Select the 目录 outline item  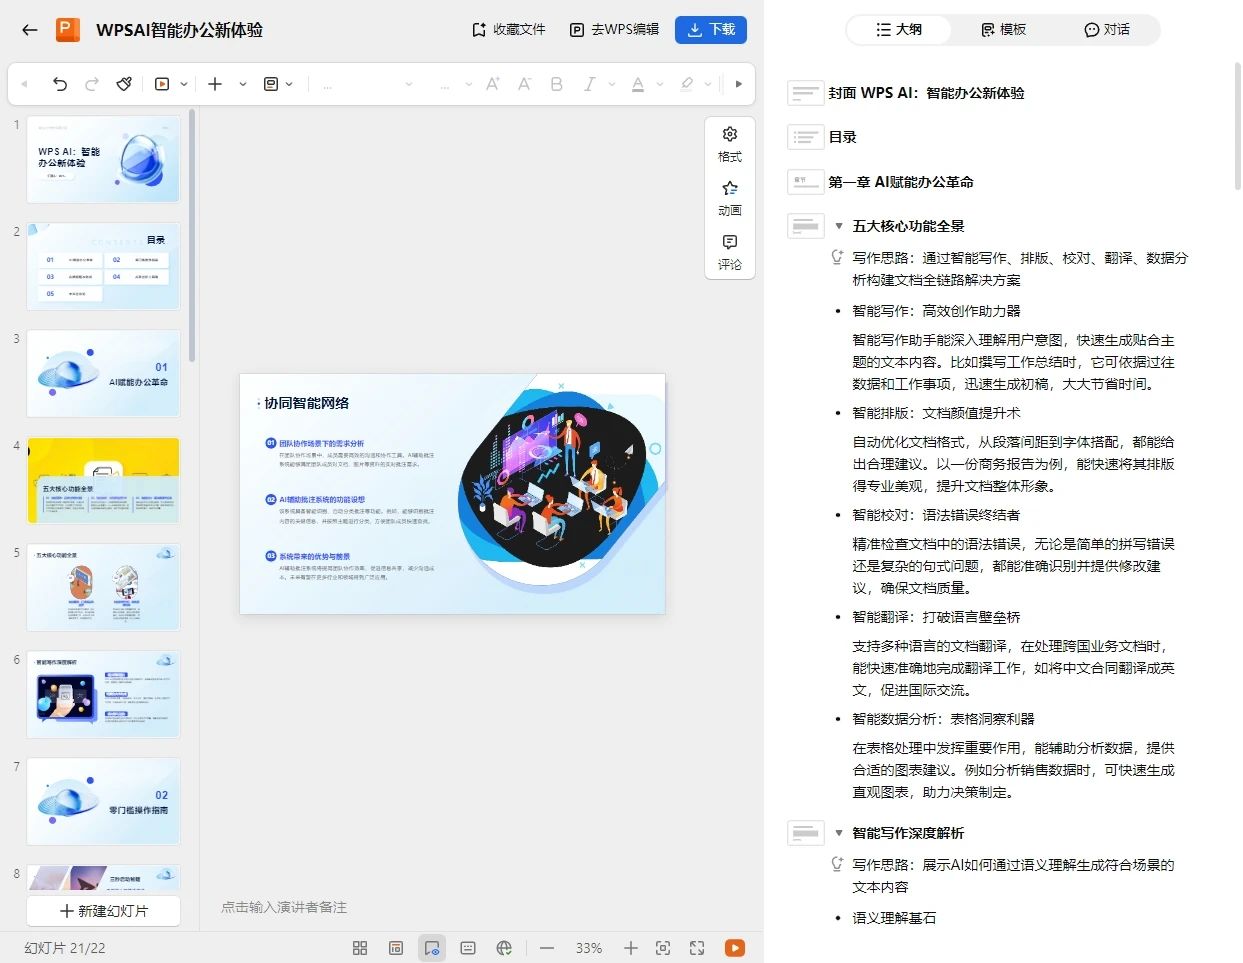[842, 137]
